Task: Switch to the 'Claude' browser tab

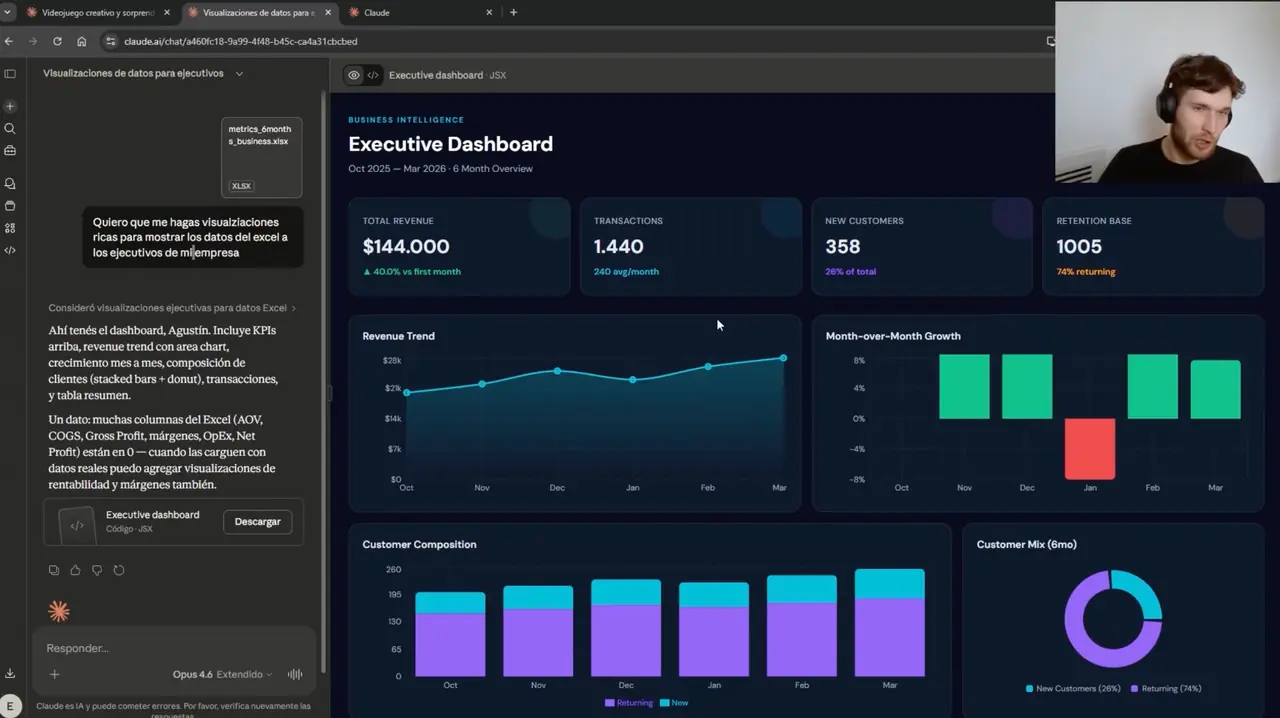Action: point(420,12)
